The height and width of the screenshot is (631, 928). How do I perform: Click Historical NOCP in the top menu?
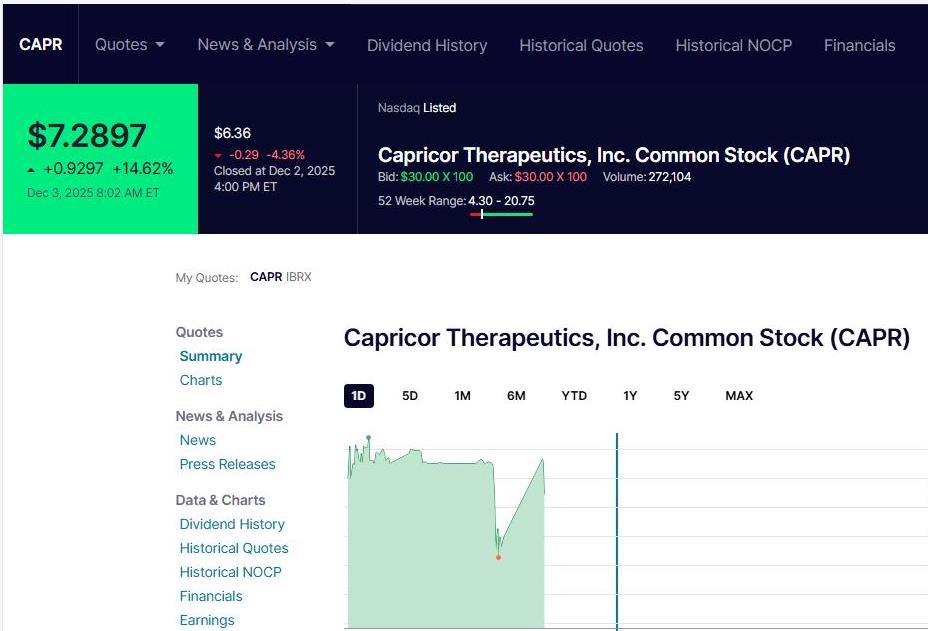[733, 45]
